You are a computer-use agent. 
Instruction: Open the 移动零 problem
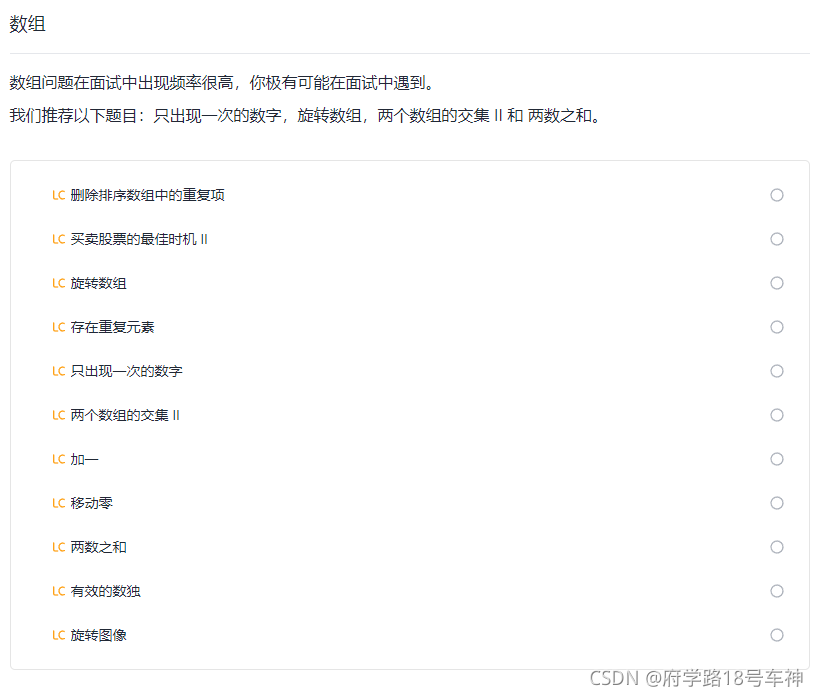(x=92, y=503)
